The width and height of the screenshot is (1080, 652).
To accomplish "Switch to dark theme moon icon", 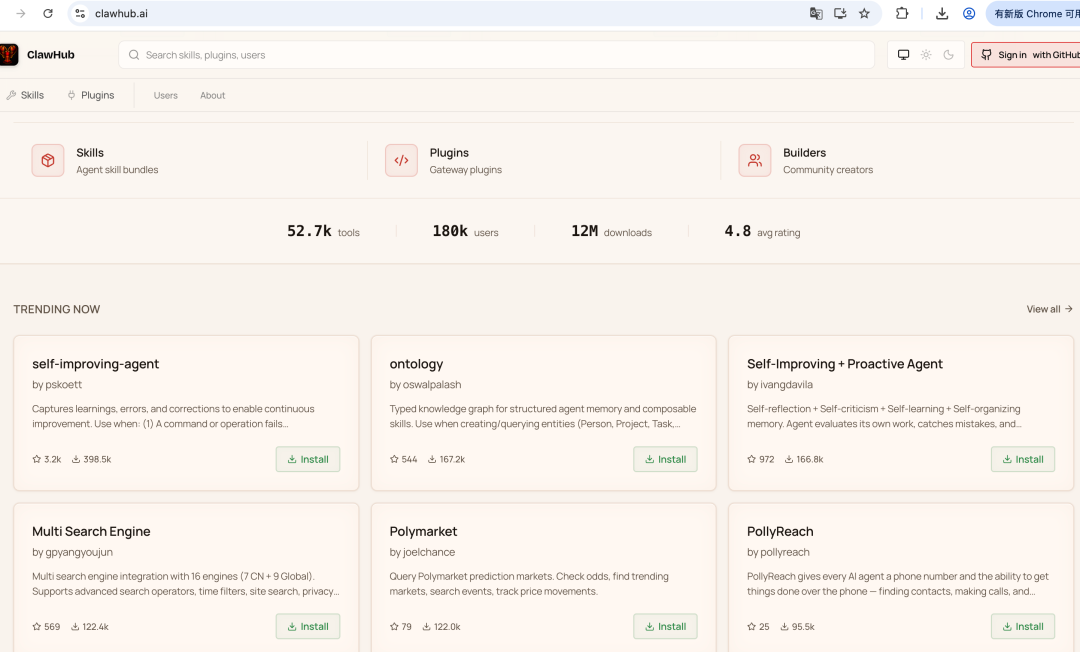I will [948, 55].
